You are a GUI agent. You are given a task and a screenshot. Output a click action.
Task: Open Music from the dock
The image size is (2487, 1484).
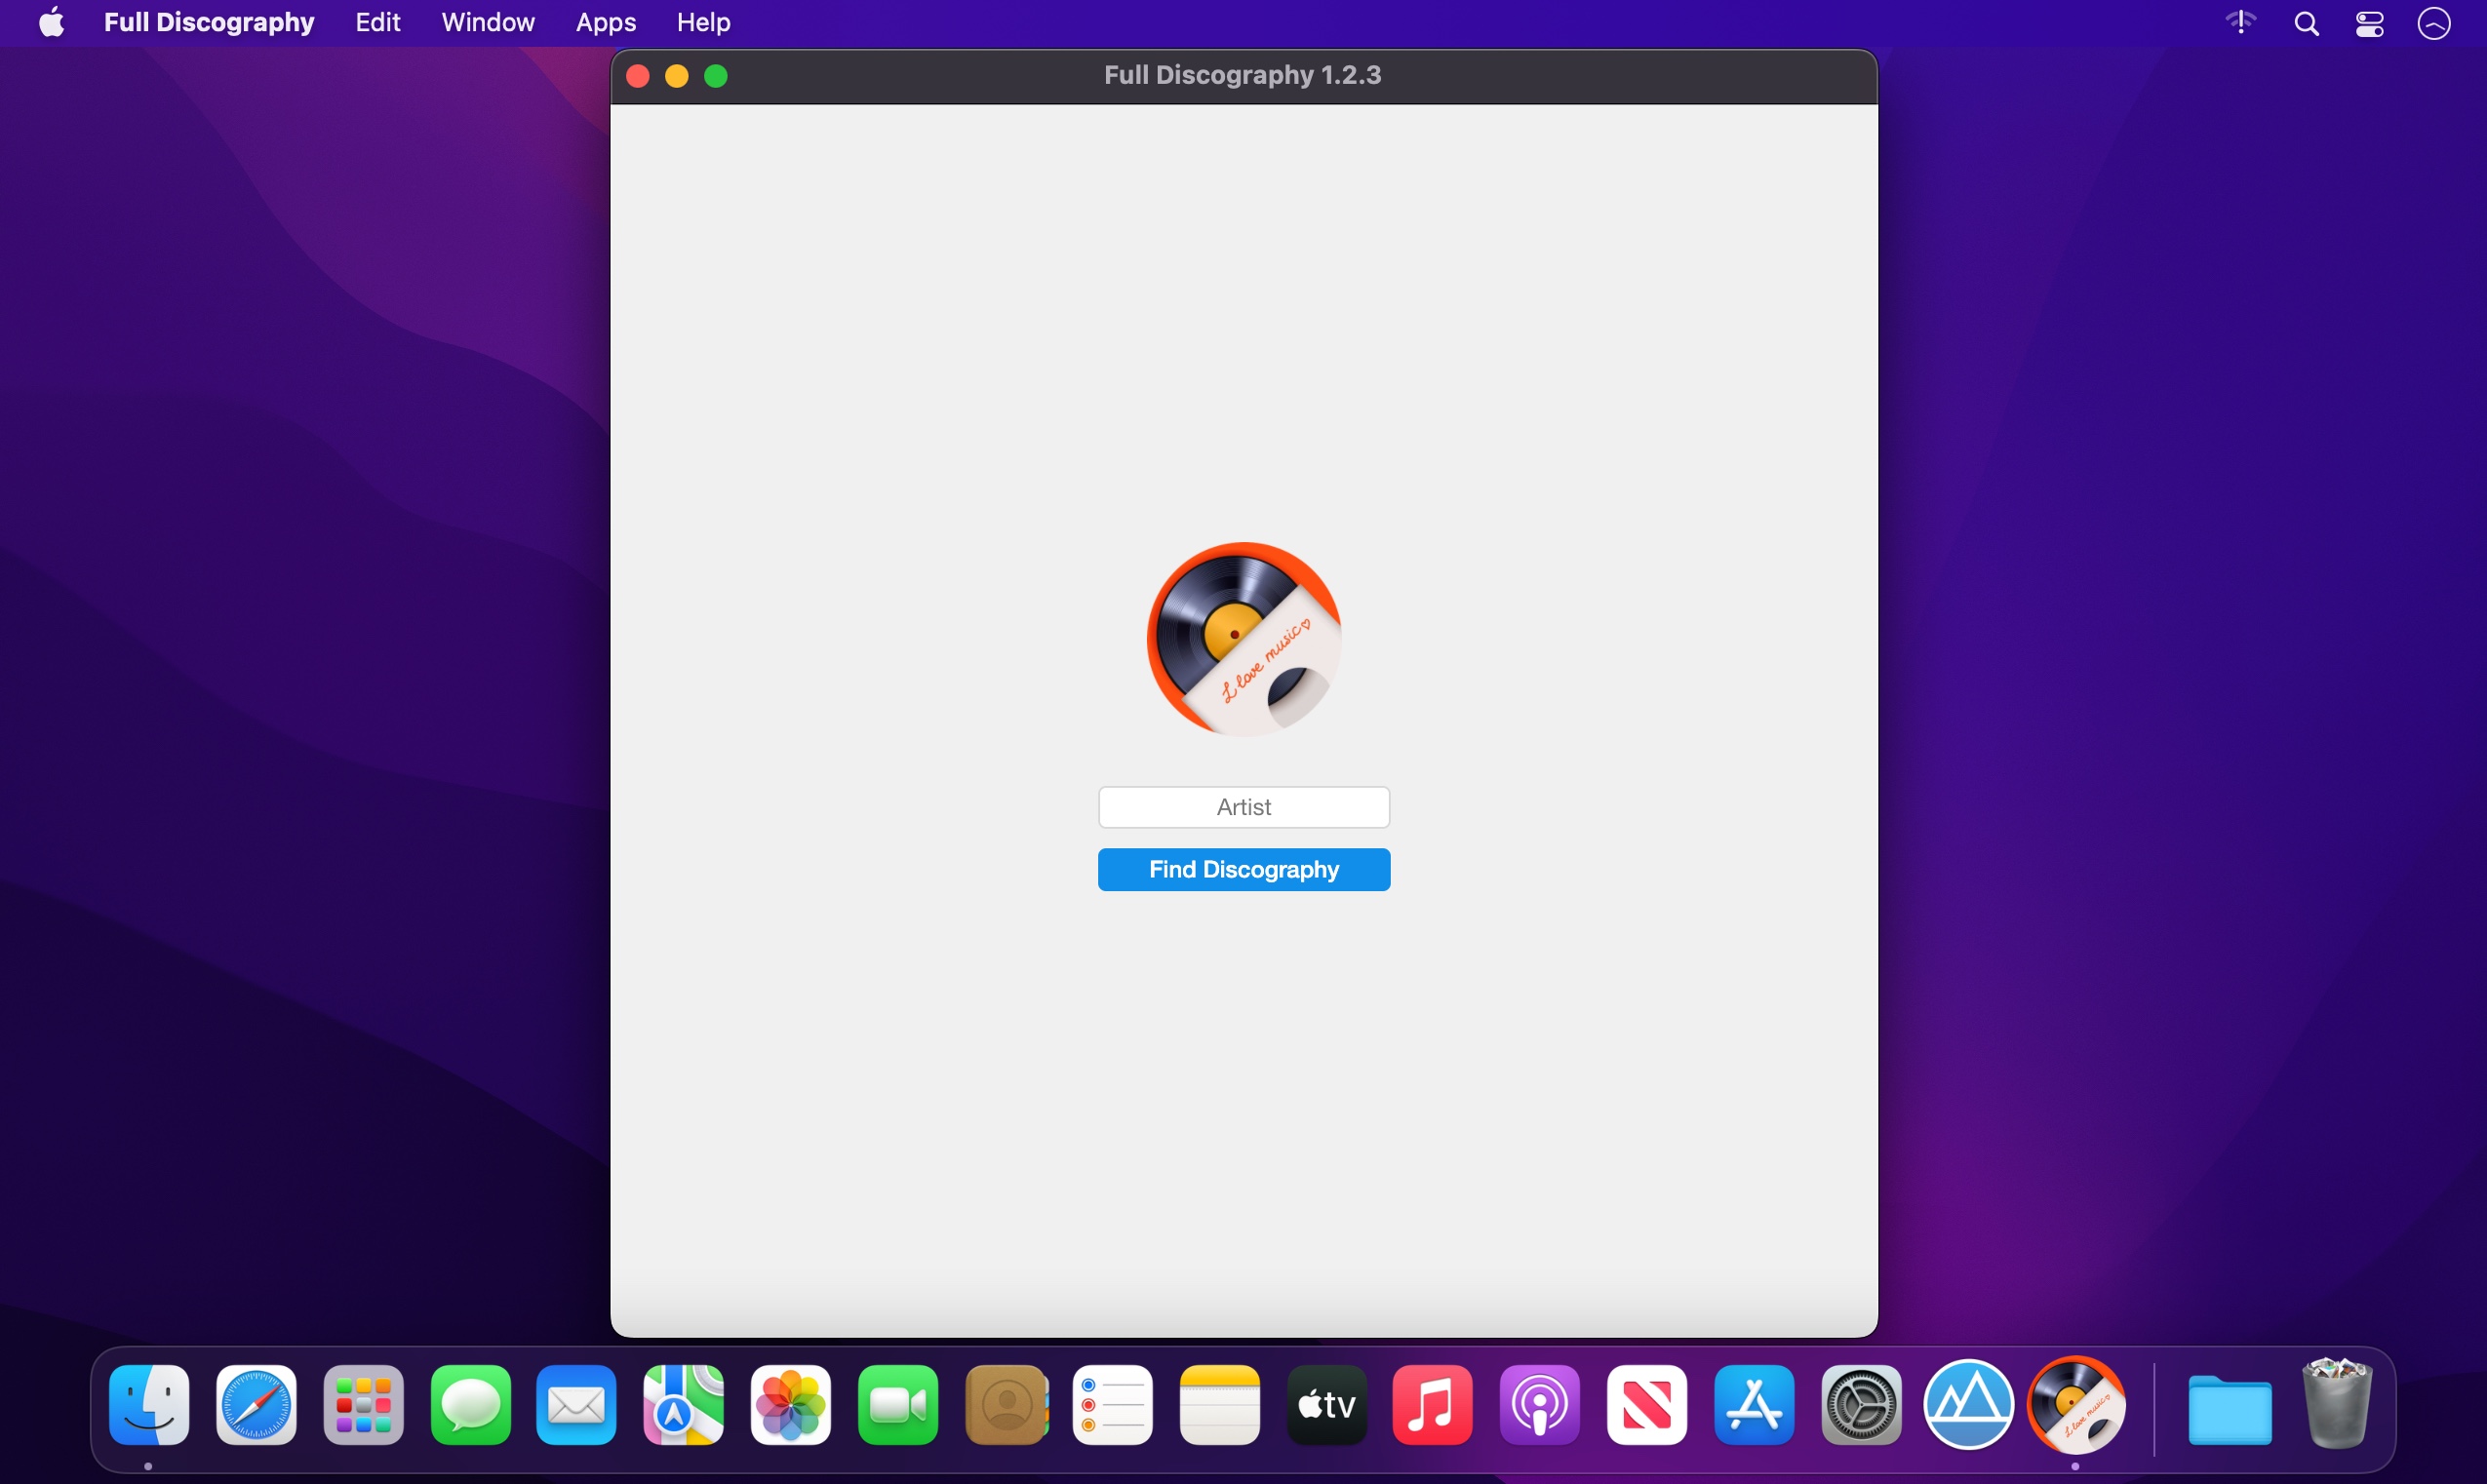click(1432, 1405)
